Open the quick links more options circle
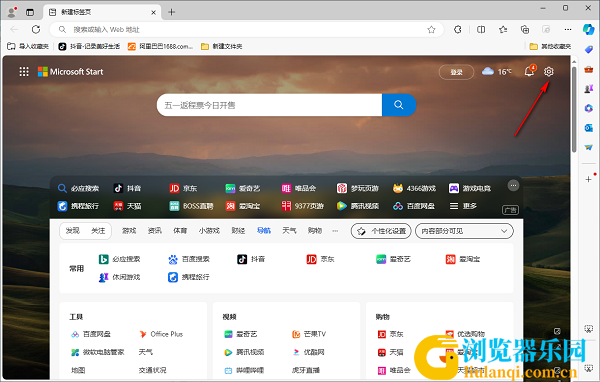The height and width of the screenshot is (382, 600). tap(513, 186)
